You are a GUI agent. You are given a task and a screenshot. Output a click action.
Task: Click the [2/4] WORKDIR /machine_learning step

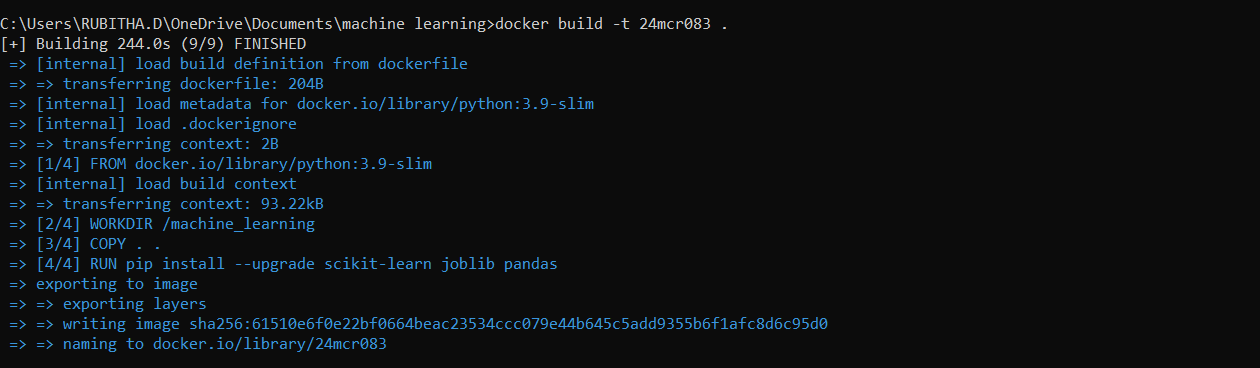click(x=162, y=224)
